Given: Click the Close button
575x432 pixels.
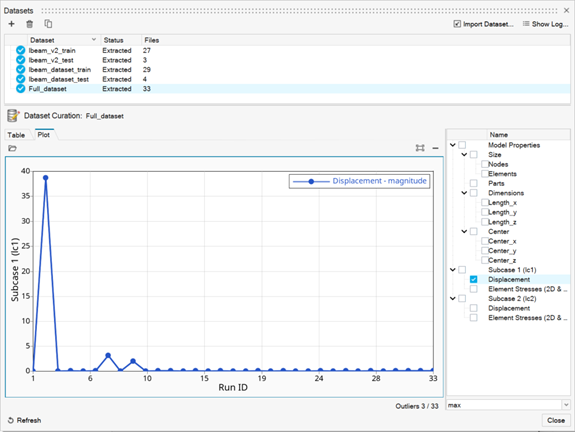Looking at the screenshot, I should [556, 420].
